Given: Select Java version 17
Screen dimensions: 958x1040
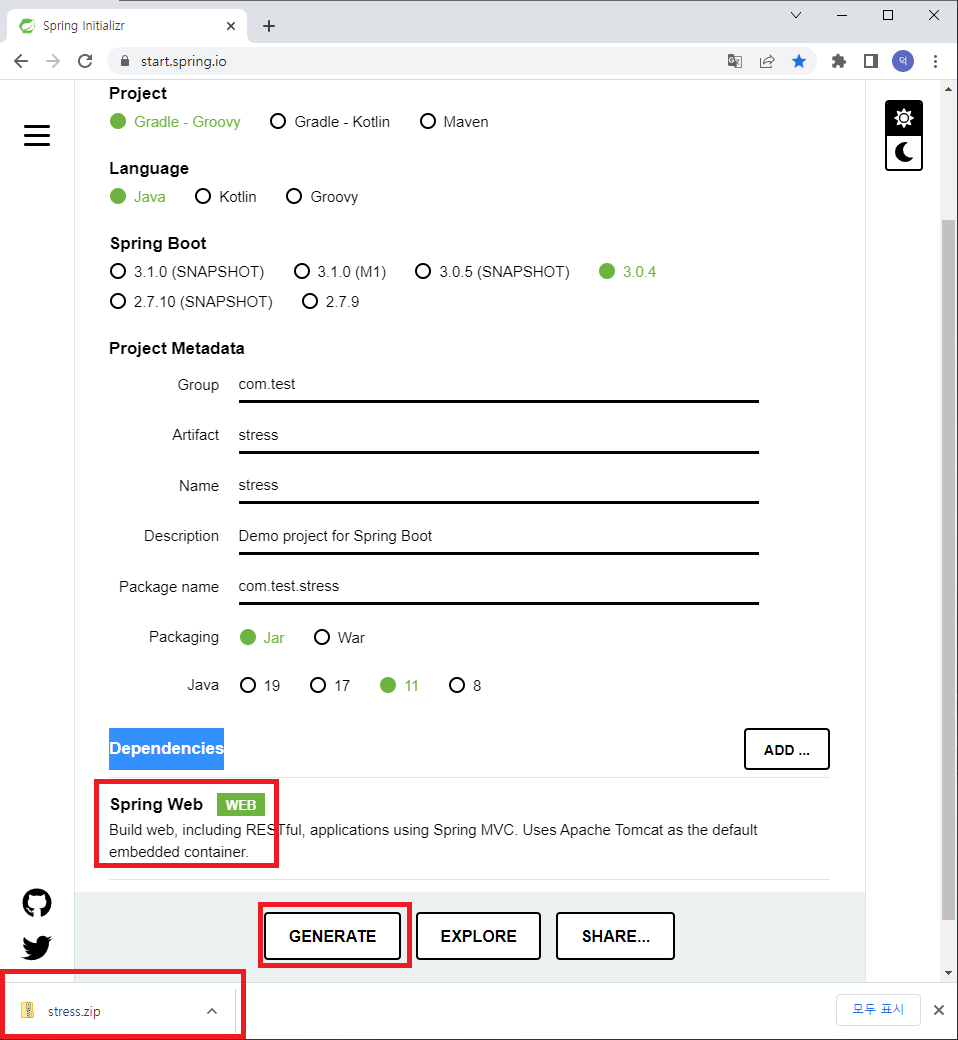Looking at the screenshot, I should tap(330, 685).
